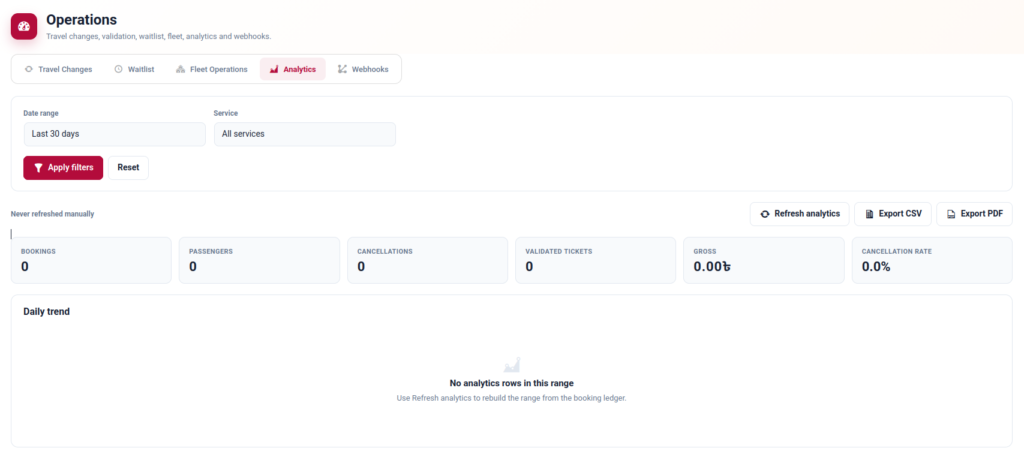Click the Passengers stat card
This screenshot has width=1024, height=457.
(x=259, y=260)
